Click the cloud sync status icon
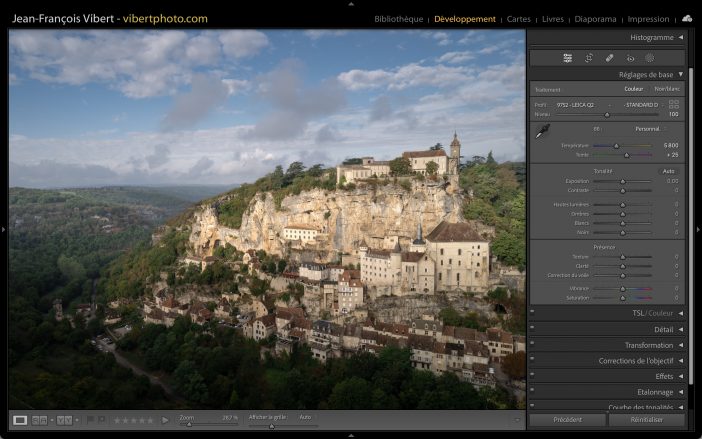Viewport: 702px width, 439px height. tap(687, 18)
